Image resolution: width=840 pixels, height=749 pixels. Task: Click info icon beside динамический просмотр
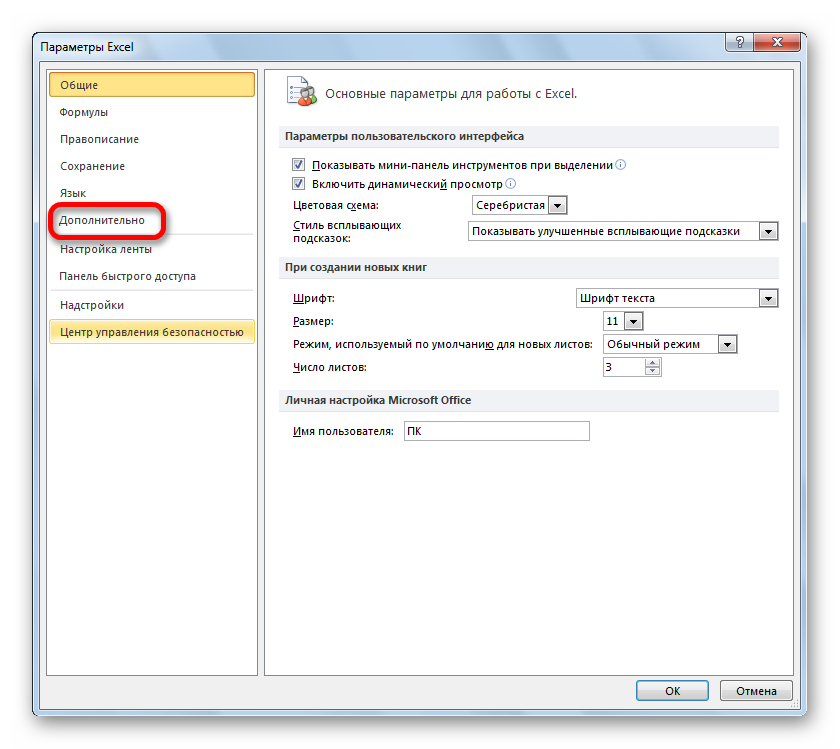pyautogui.click(x=511, y=184)
